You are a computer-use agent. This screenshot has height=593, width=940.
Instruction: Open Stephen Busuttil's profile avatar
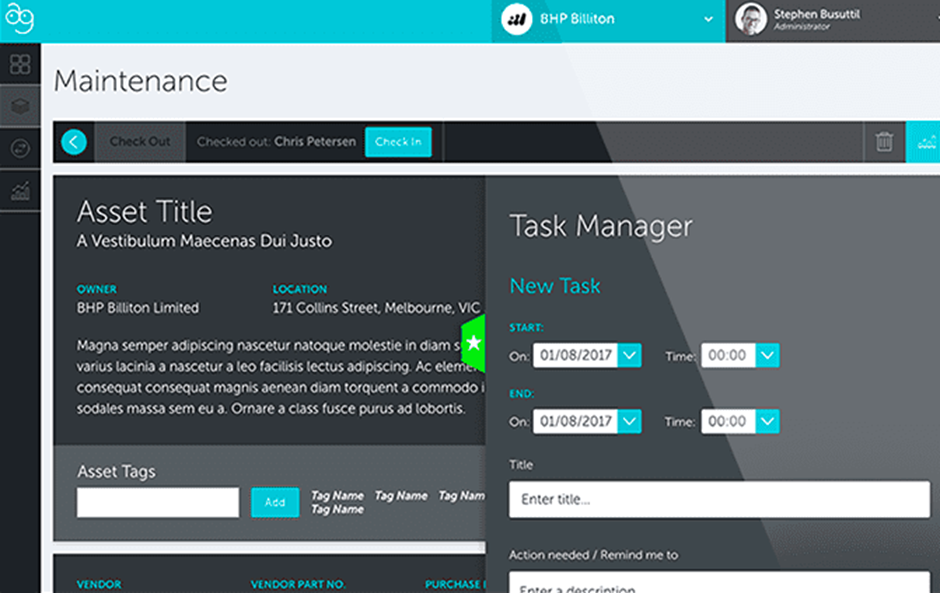(x=751, y=19)
